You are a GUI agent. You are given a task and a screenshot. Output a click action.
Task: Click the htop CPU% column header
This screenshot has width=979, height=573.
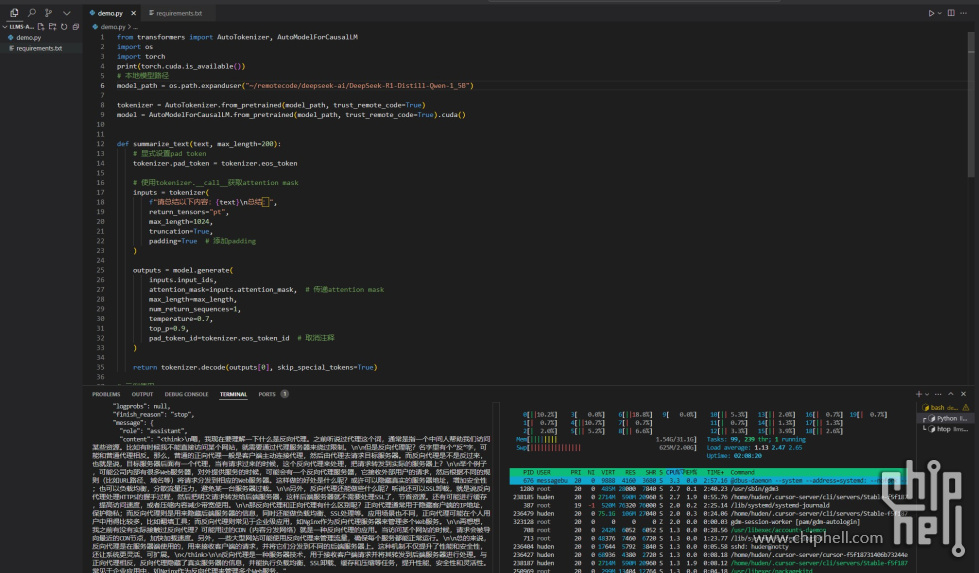(x=674, y=473)
